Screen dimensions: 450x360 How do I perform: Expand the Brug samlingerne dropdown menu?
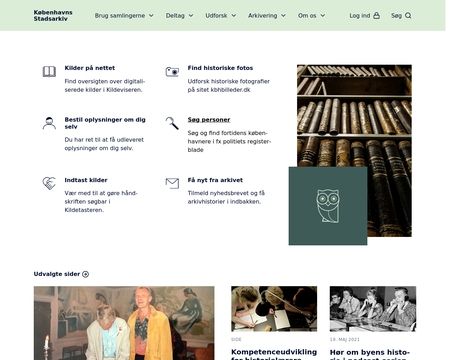pos(124,15)
